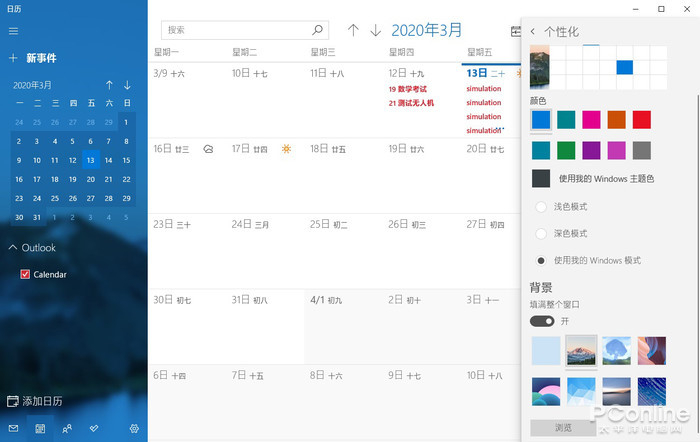Turn off the 填满整个窗口 toggle
Screen dimensions: 700x442
[542, 321]
